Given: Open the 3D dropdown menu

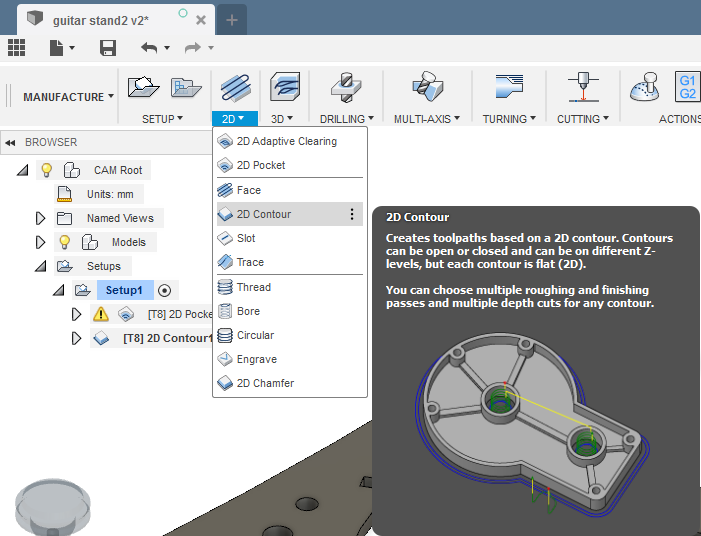Looking at the screenshot, I should [282, 119].
